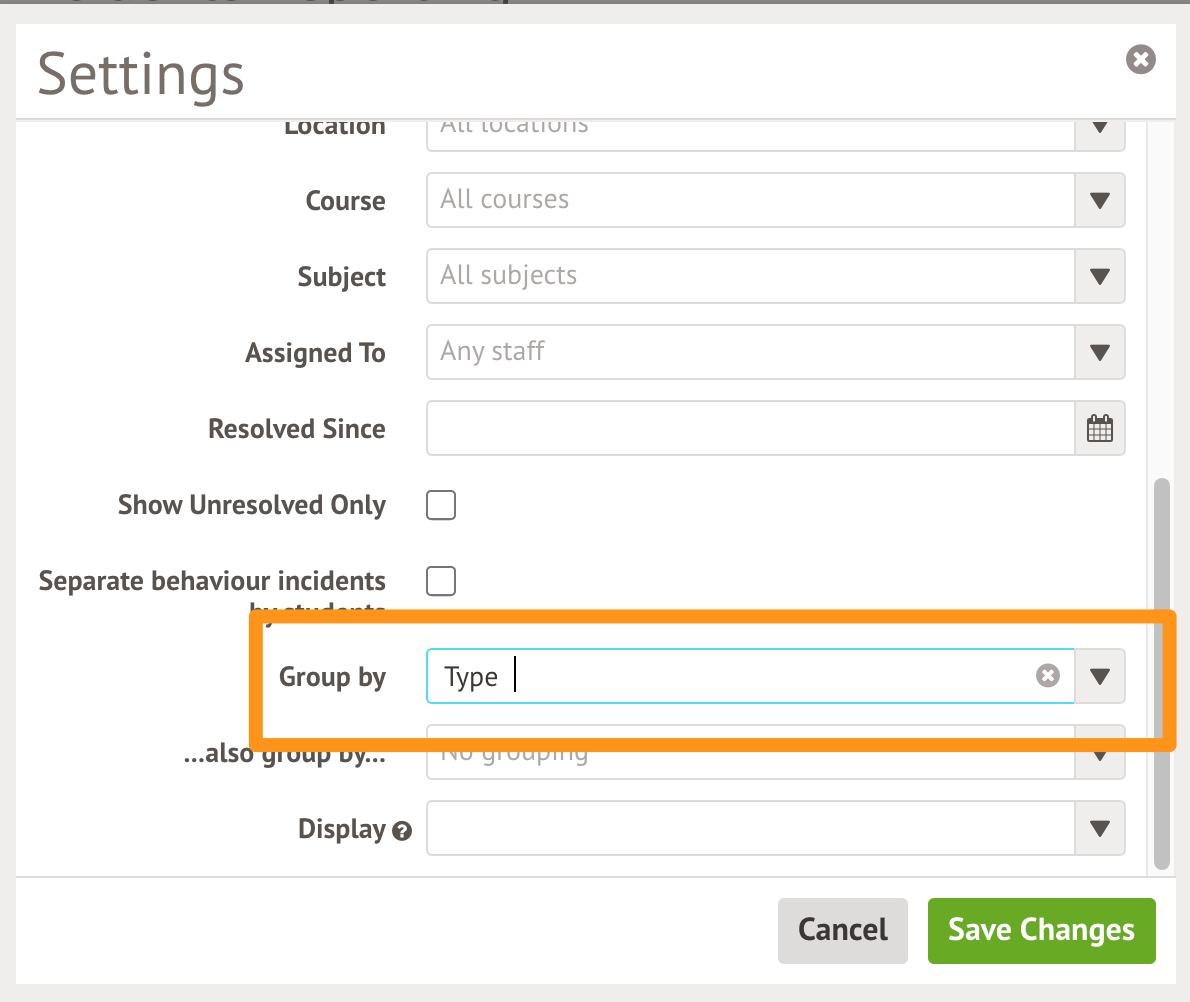Expand the Course dropdown arrow
Screen dimensions: 1190x1002
[x=1100, y=201]
